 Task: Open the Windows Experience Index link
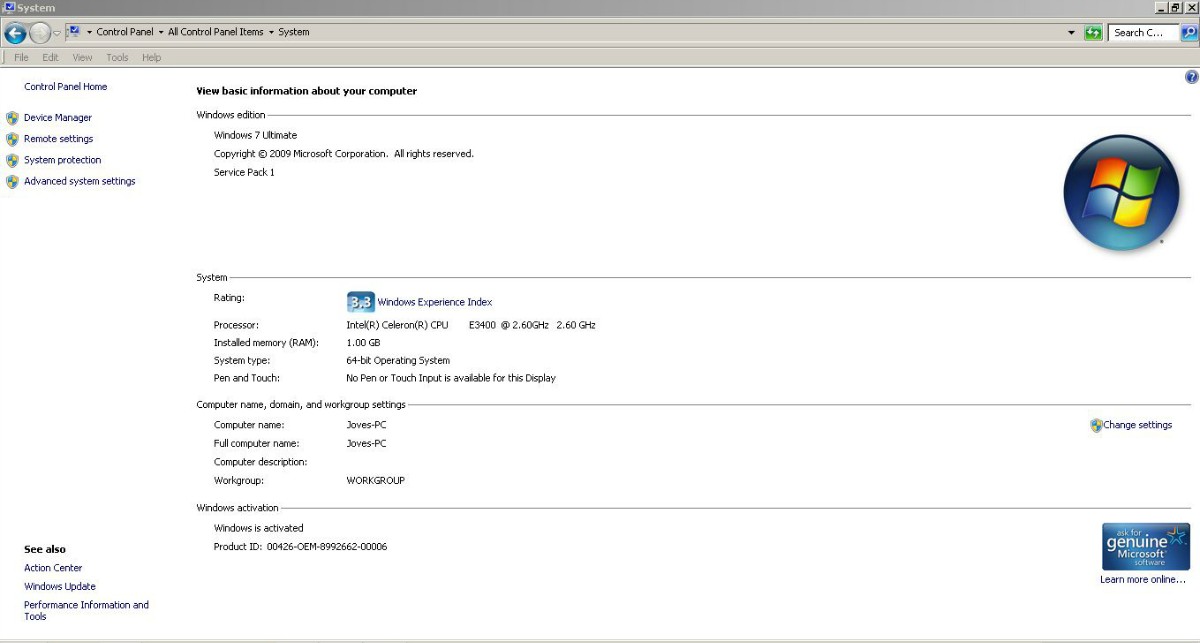(x=434, y=302)
